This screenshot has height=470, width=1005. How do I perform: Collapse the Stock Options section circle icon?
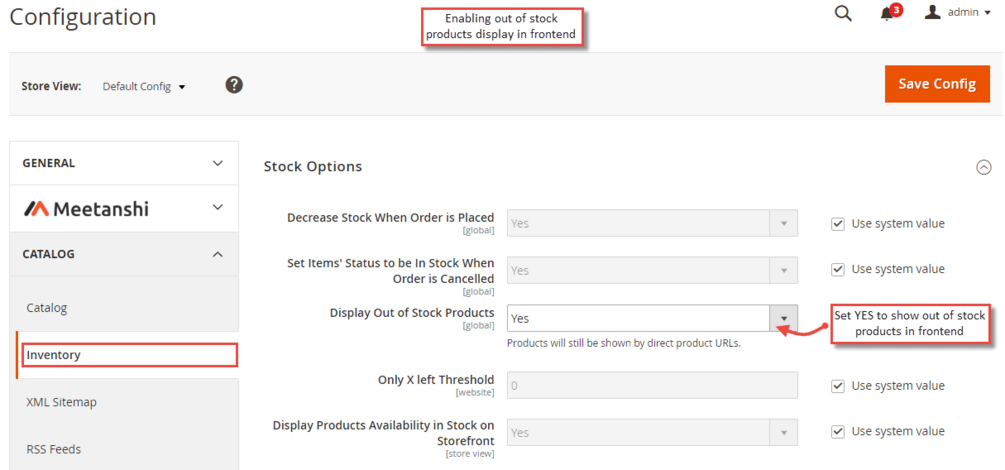[x=983, y=167]
